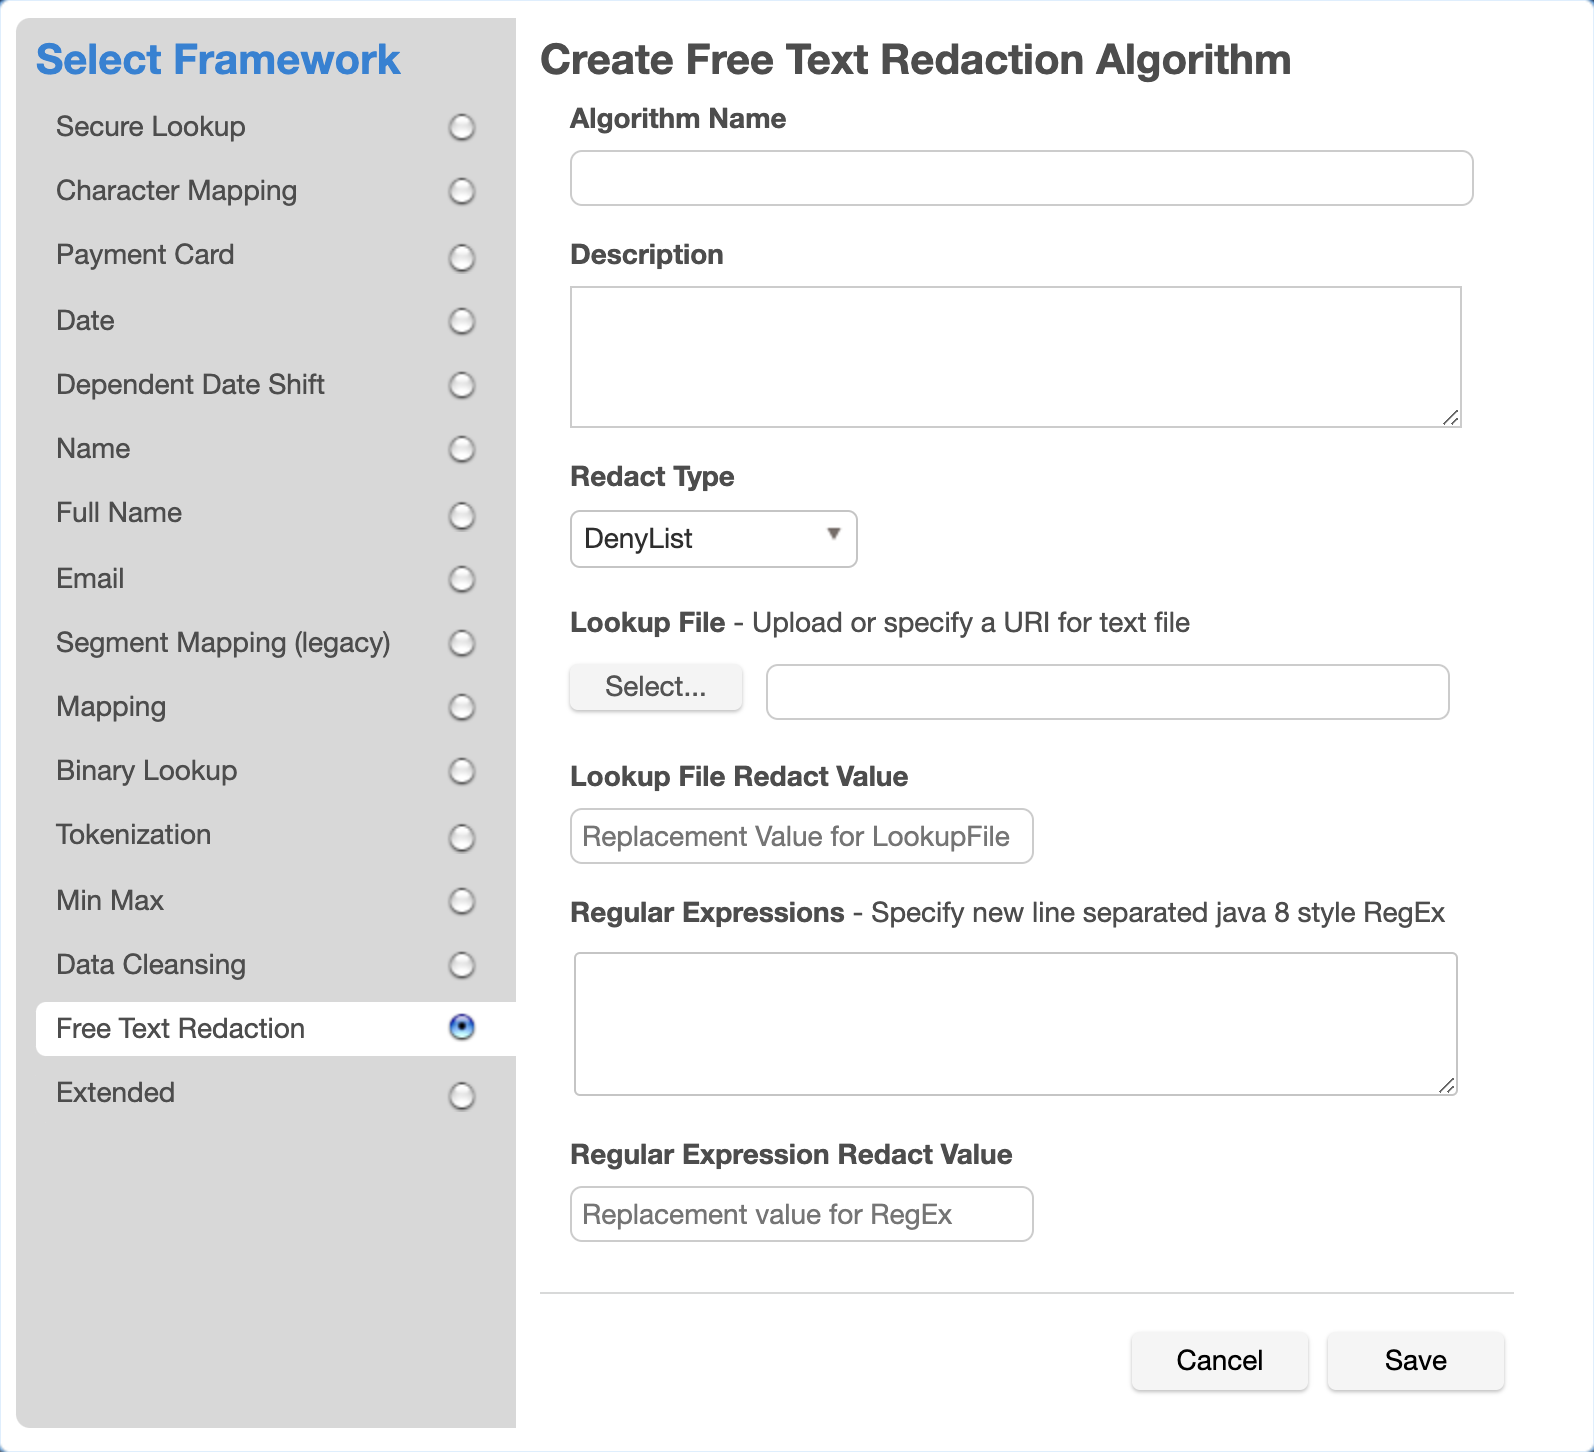The height and width of the screenshot is (1452, 1594).
Task: Select the Secure Lookup radio button
Action: (461, 128)
